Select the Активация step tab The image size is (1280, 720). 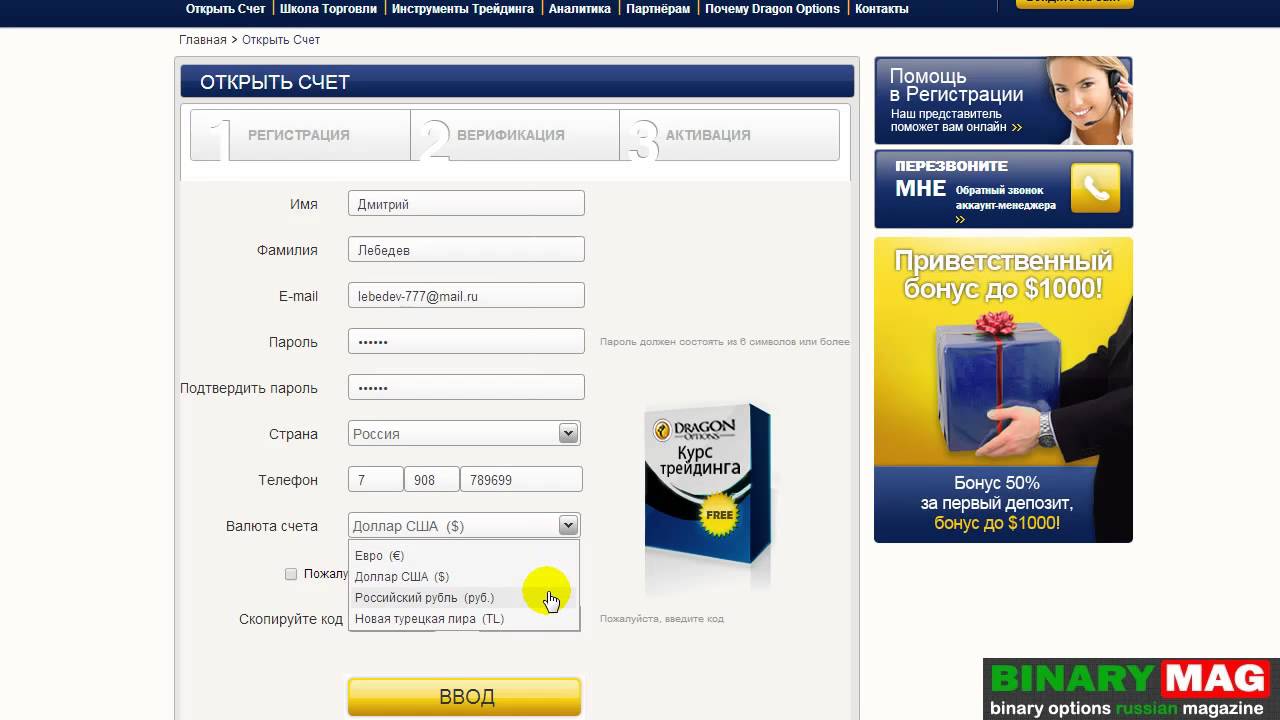click(730, 135)
